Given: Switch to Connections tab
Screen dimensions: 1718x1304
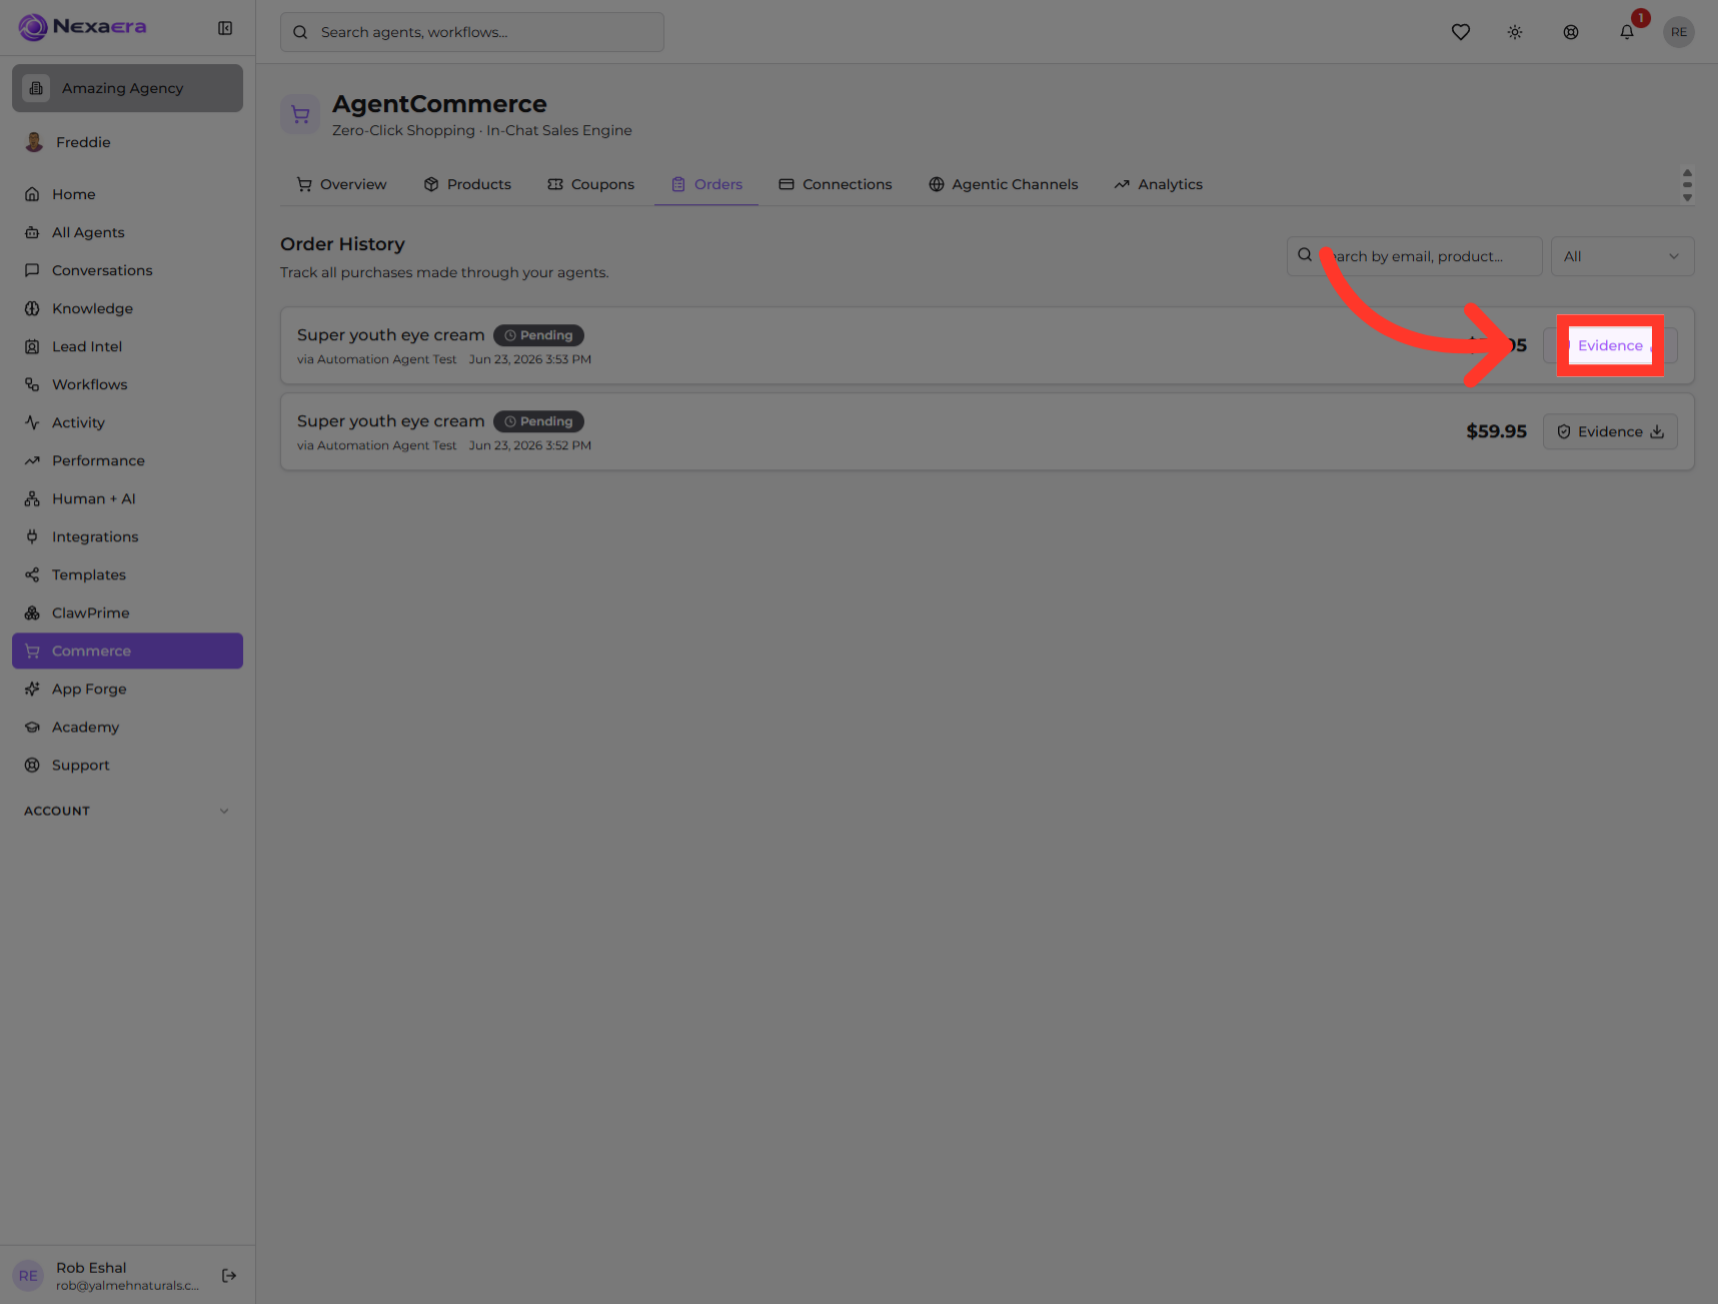Looking at the screenshot, I should point(835,184).
